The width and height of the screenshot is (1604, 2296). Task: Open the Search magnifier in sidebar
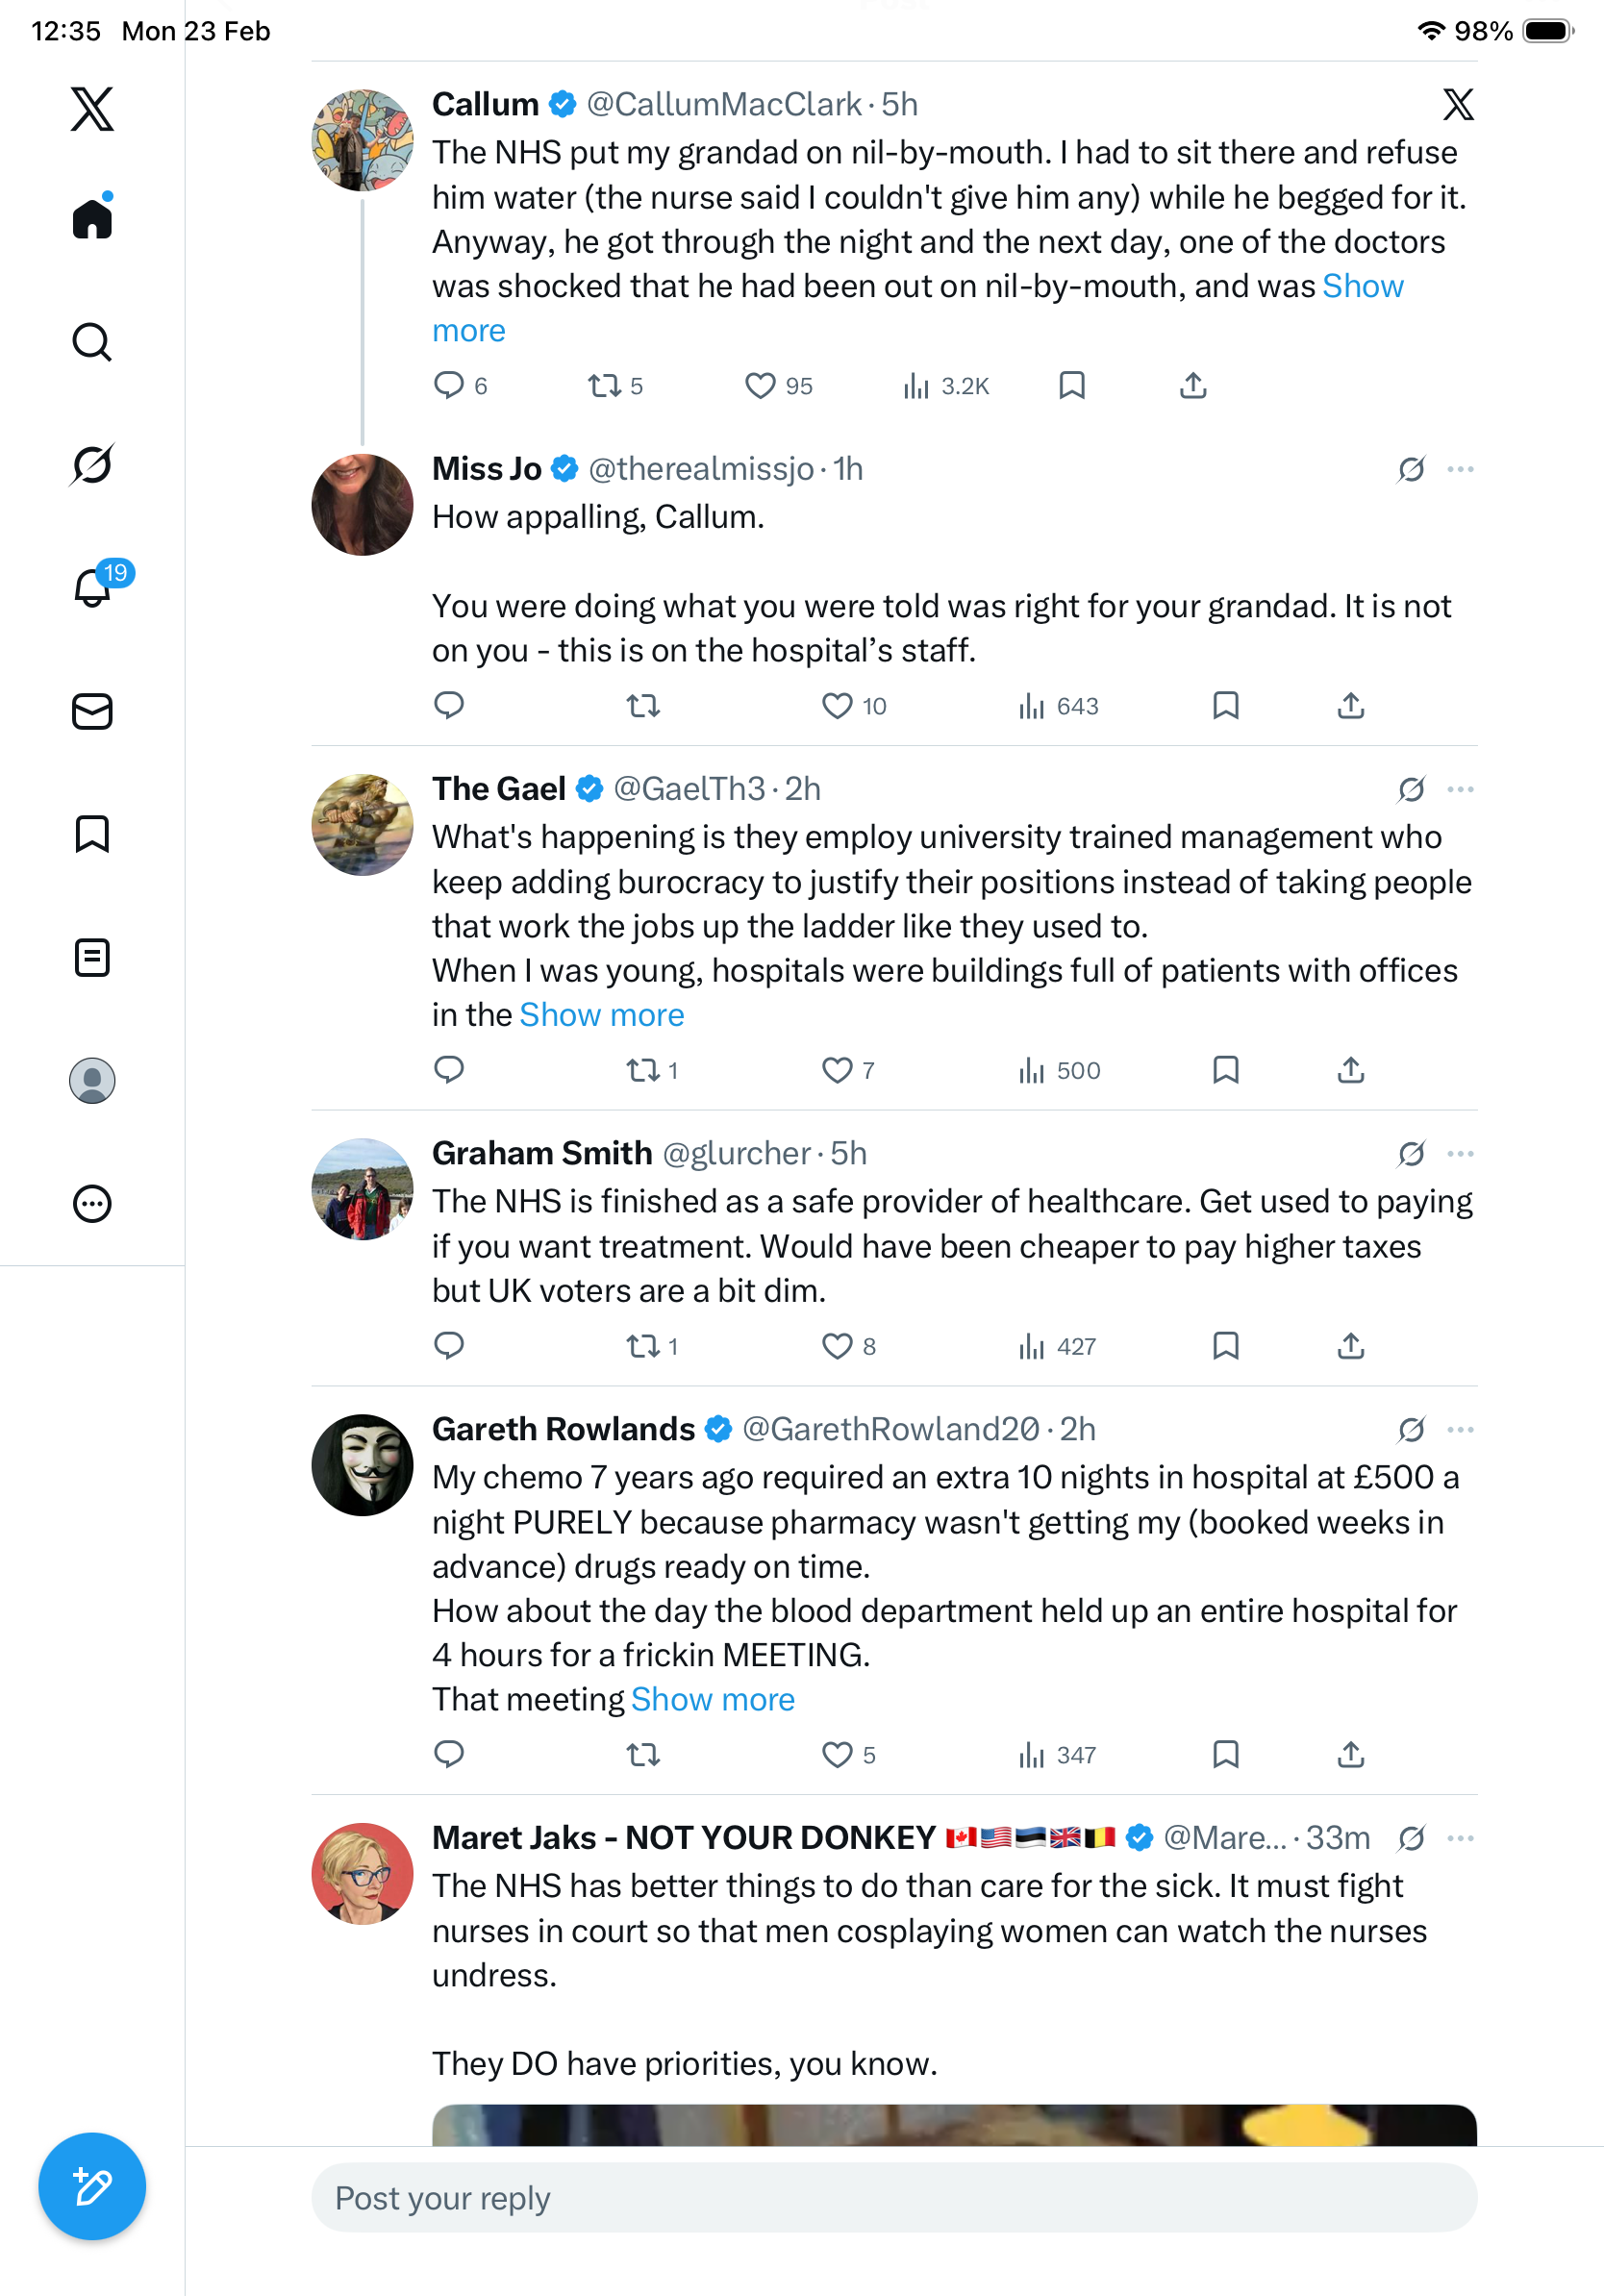pos(92,342)
